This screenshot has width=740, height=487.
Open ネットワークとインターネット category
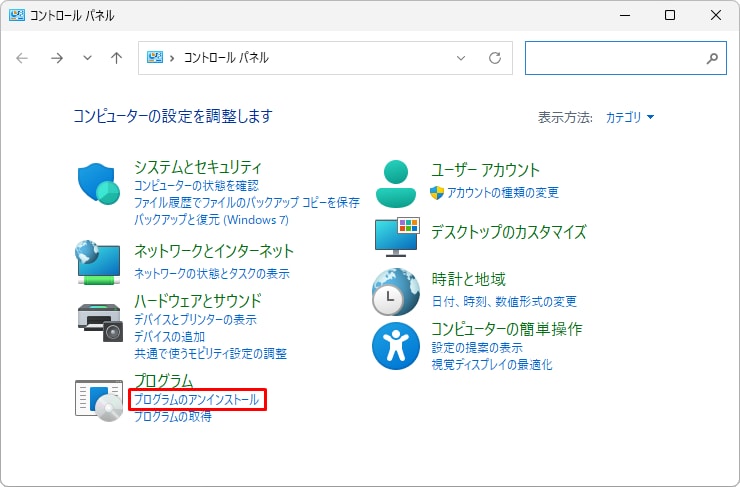coord(214,251)
